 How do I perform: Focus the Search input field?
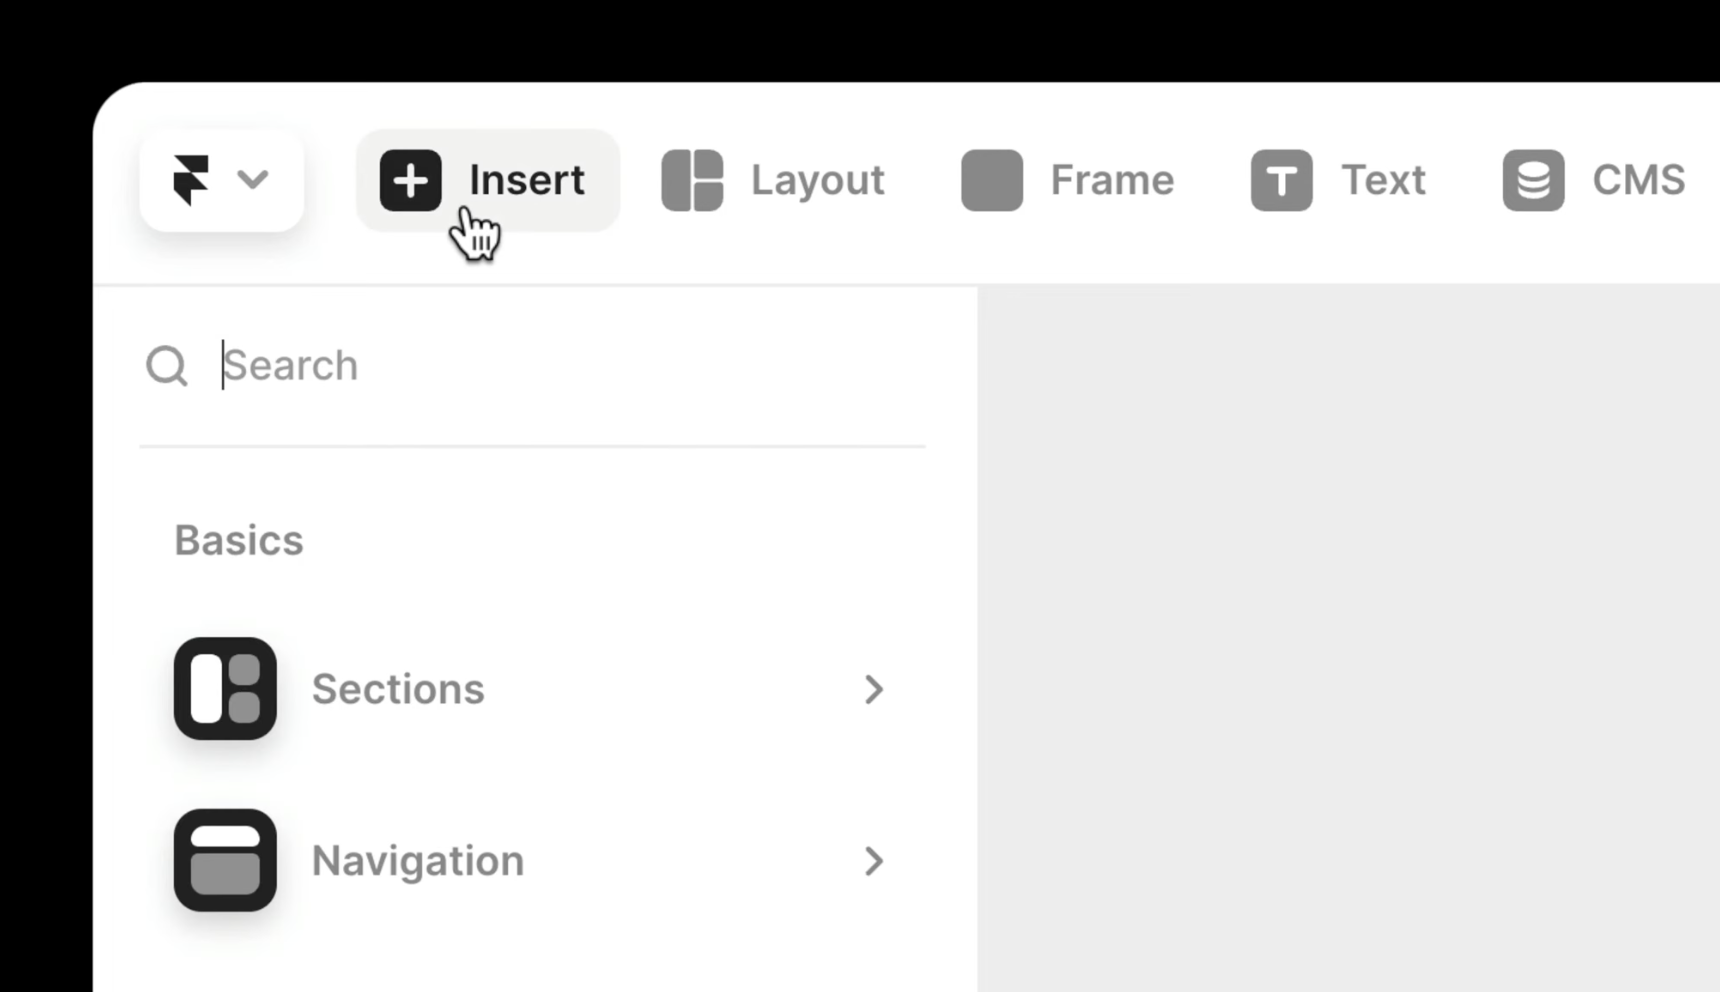(x=560, y=366)
